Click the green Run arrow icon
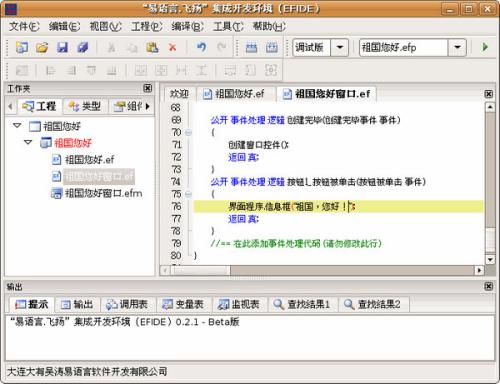 (x=485, y=47)
